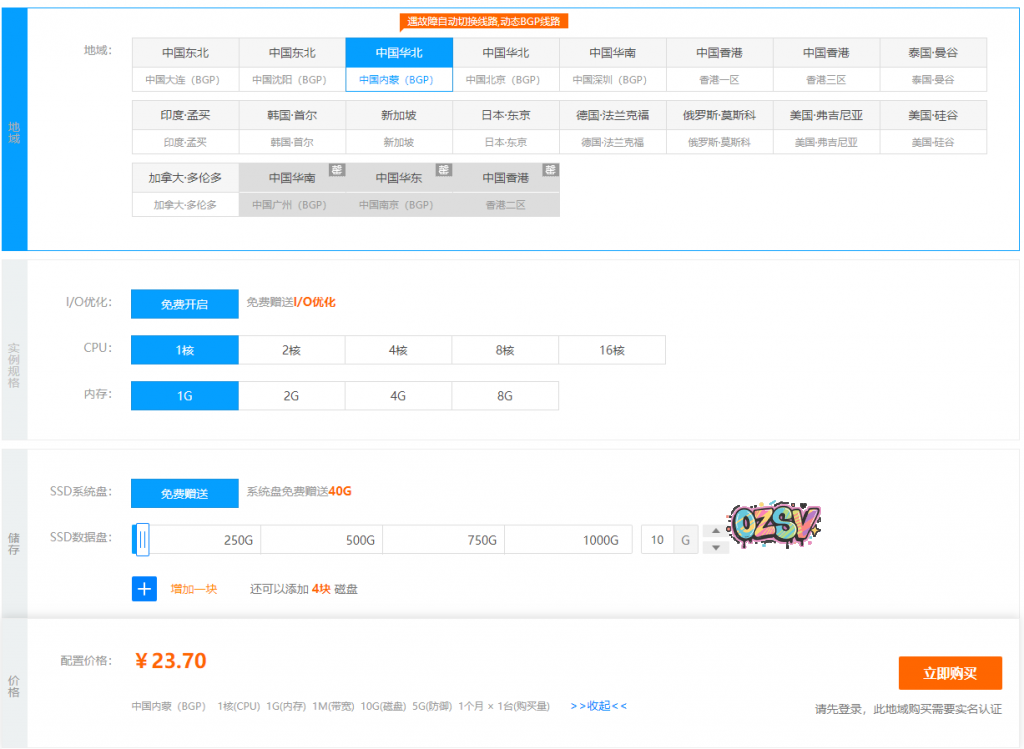Image resolution: width=1024 pixels, height=749 pixels.
Task: Click the blue plus icon to add disk
Action: click(144, 589)
